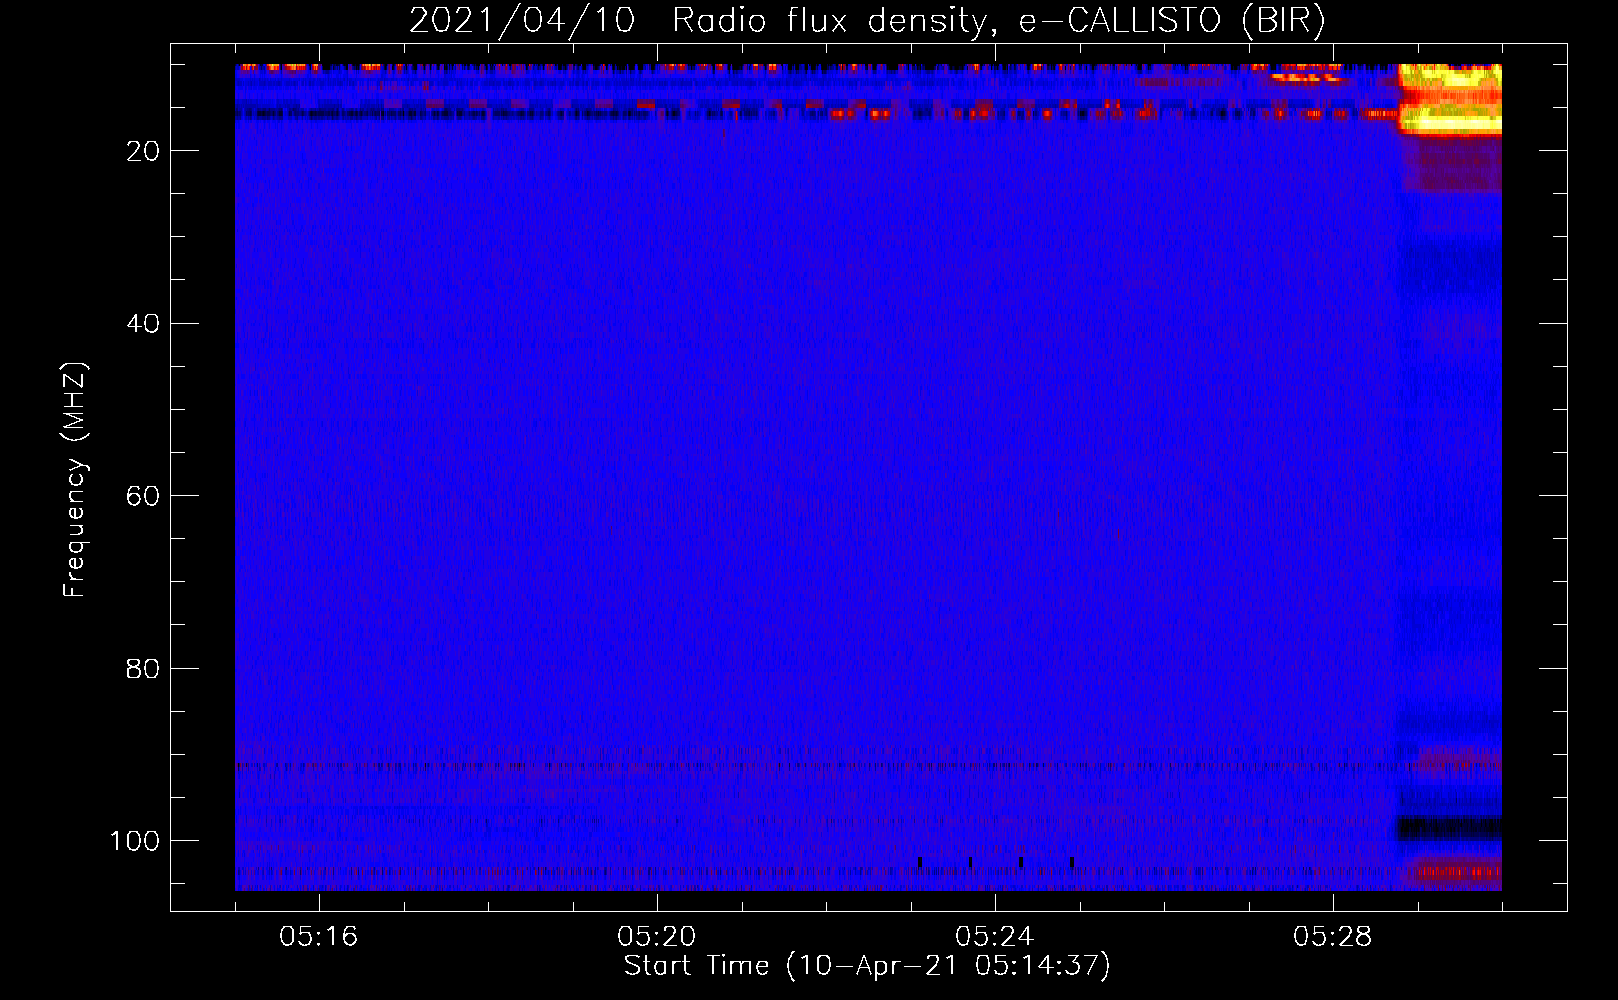Click the bright yellow burst at top right of spectrogram
This screenshot has height=1000, width=1618.
coord(1450,99)
